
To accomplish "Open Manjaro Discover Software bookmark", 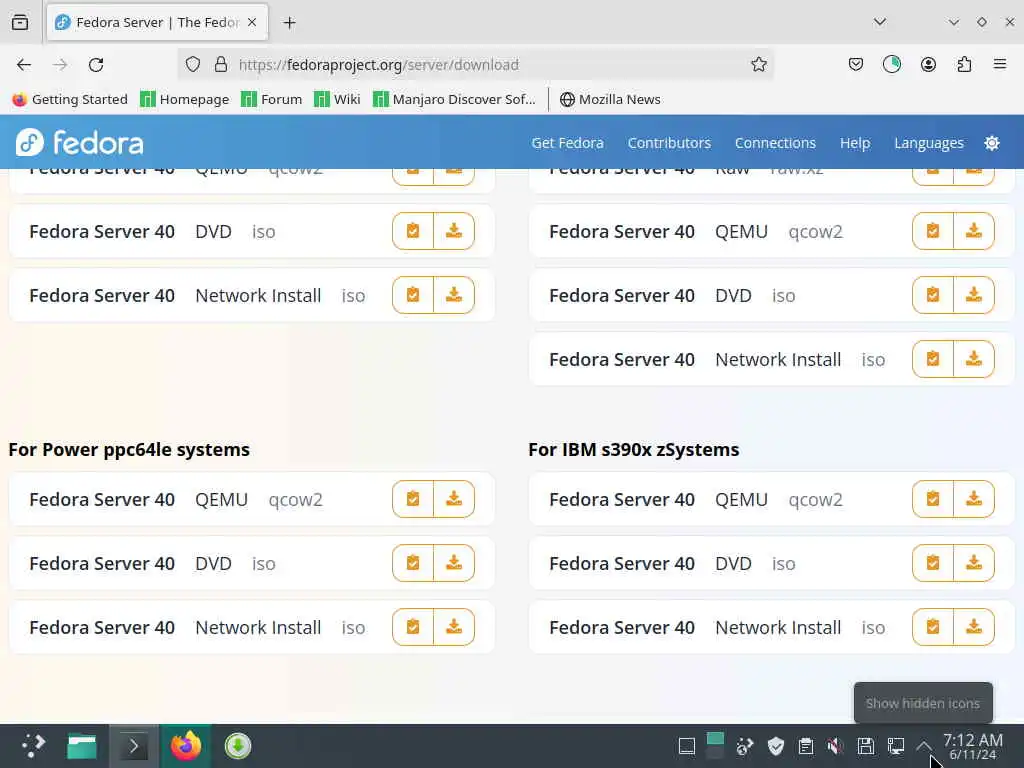I will 454,99.
